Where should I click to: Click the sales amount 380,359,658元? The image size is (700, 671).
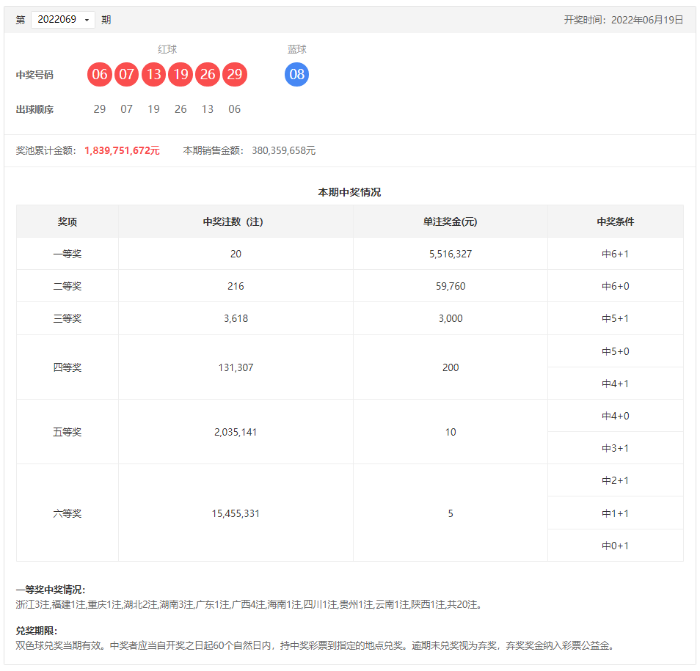click(x=281, y=151)
